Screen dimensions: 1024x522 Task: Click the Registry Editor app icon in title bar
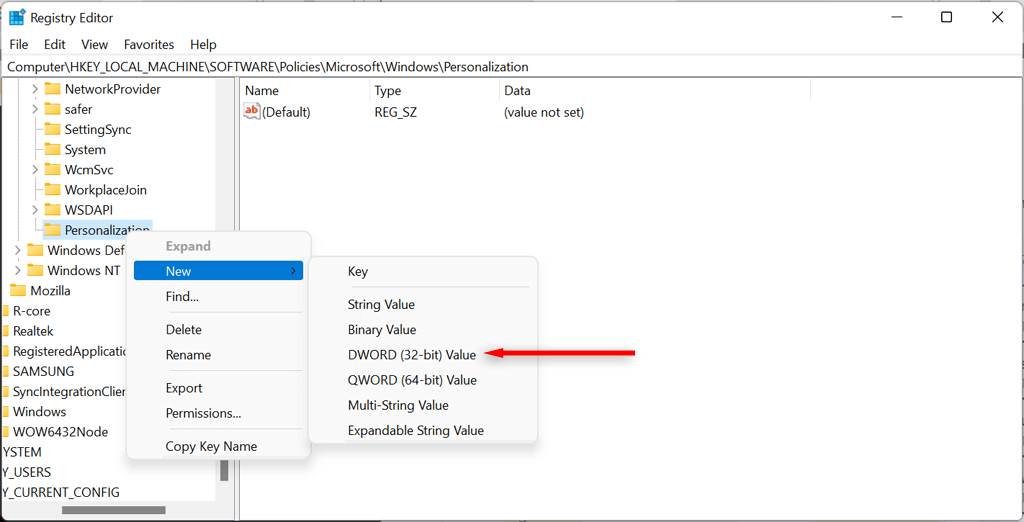coord(17,17)
